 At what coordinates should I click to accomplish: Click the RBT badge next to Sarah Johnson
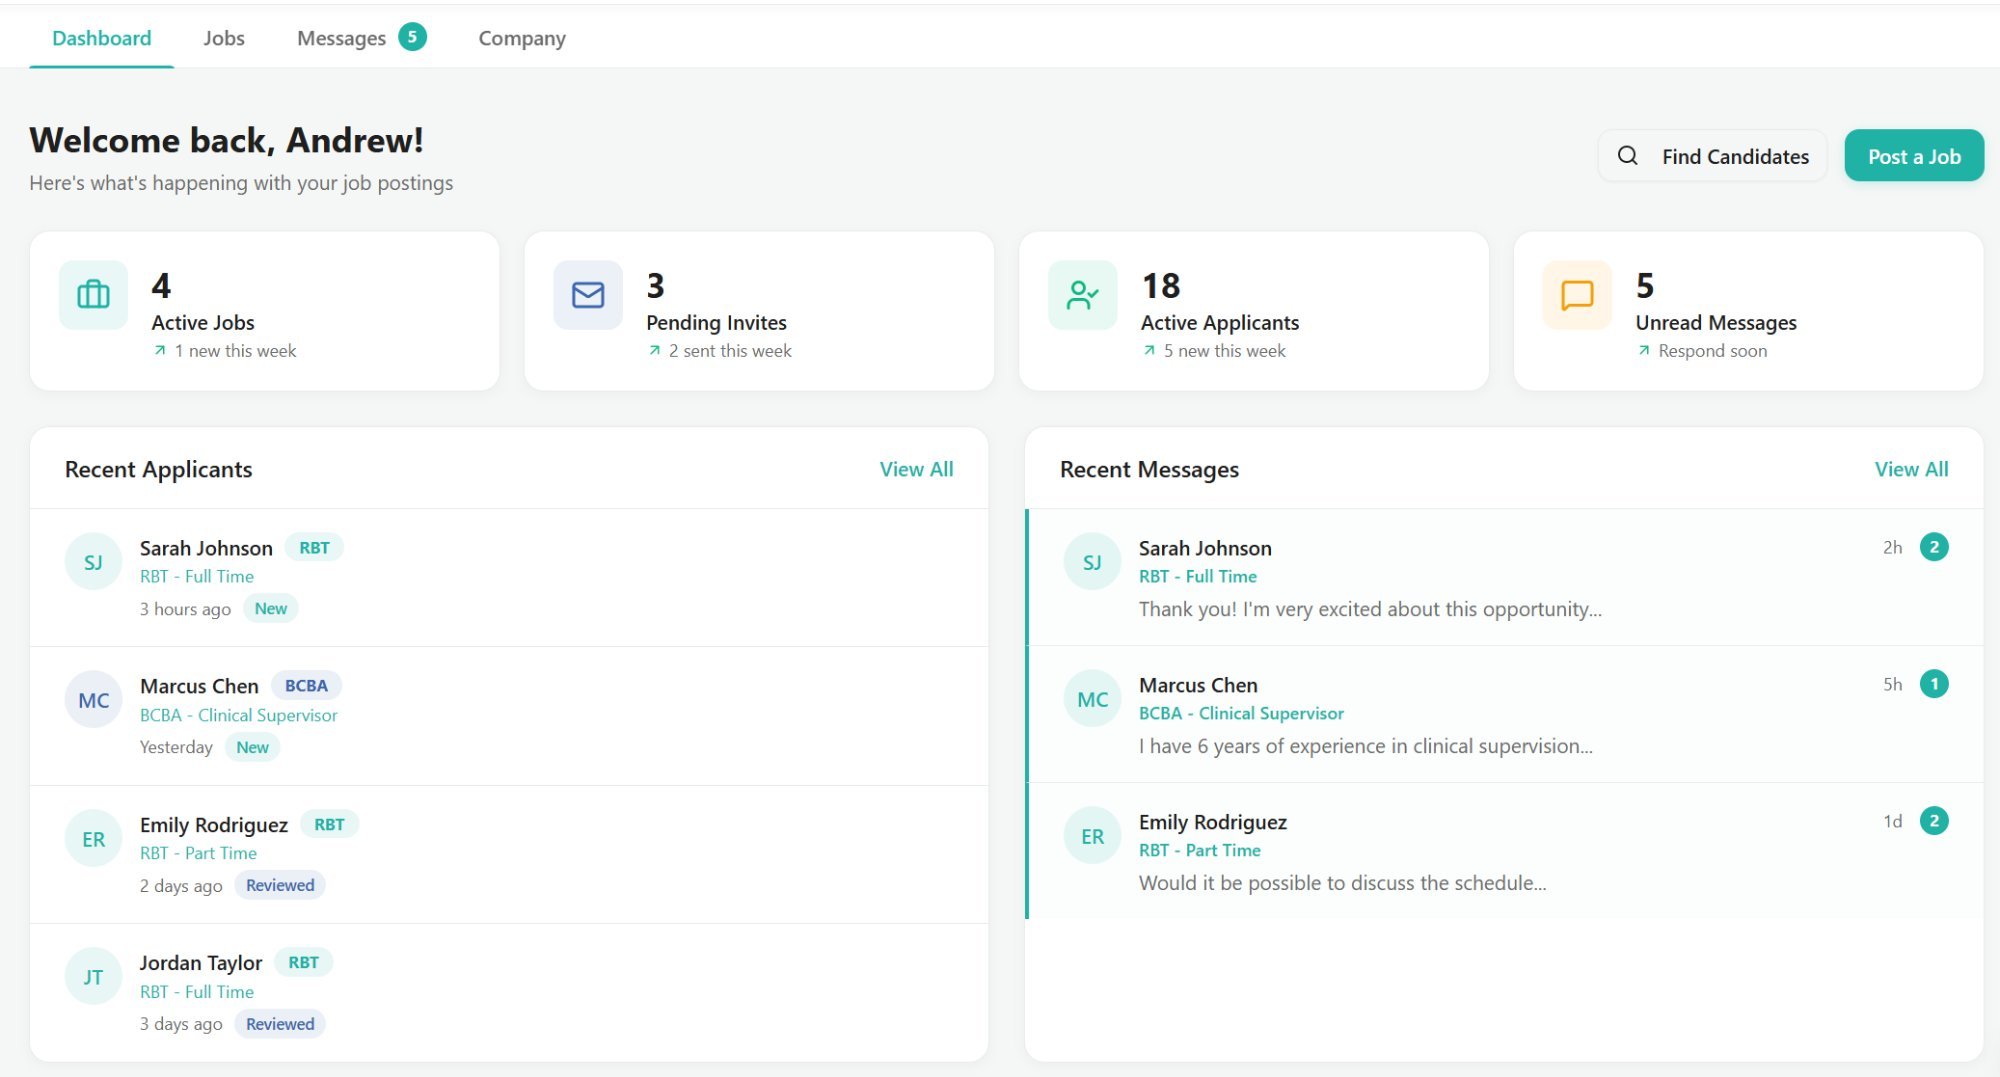tap(314, 547)
